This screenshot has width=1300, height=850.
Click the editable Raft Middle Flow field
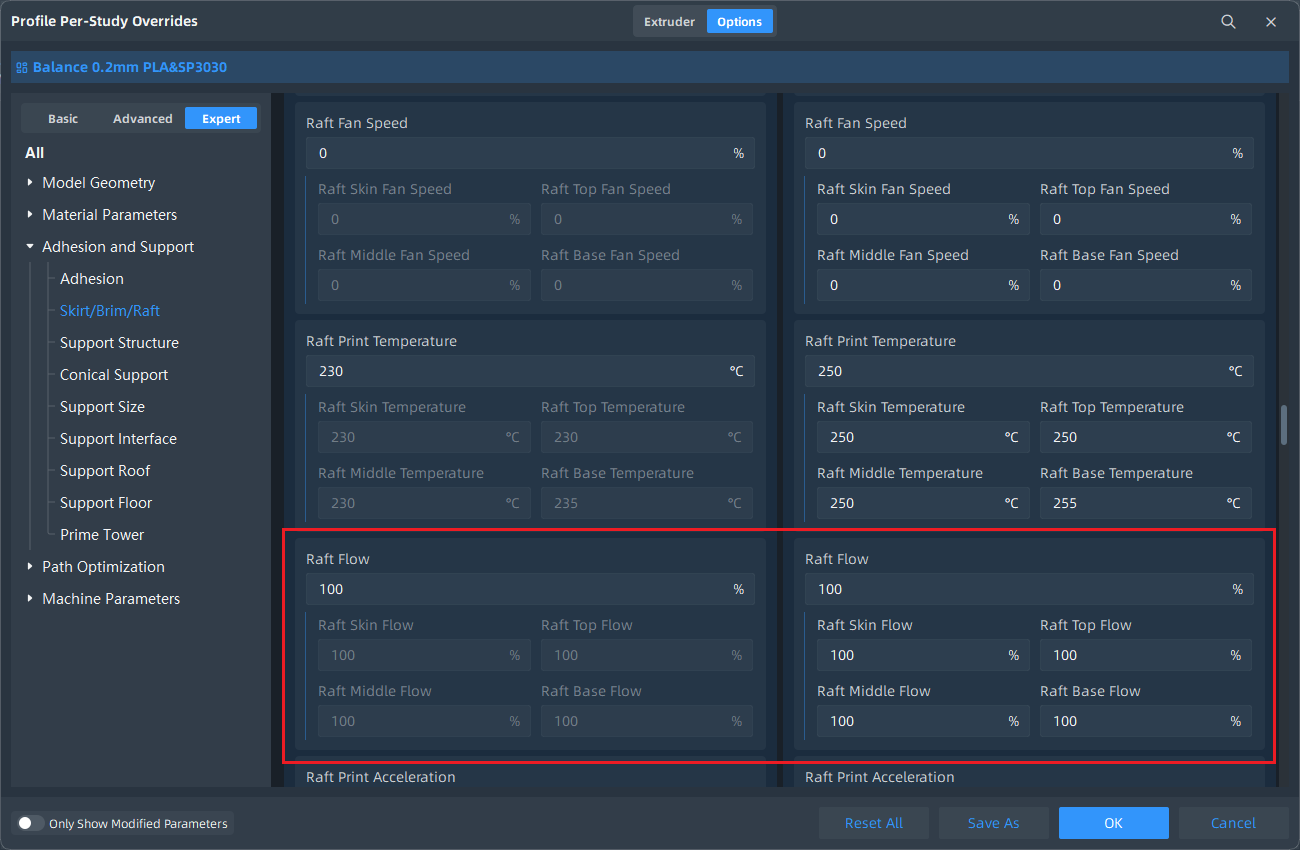click(923, 721)
